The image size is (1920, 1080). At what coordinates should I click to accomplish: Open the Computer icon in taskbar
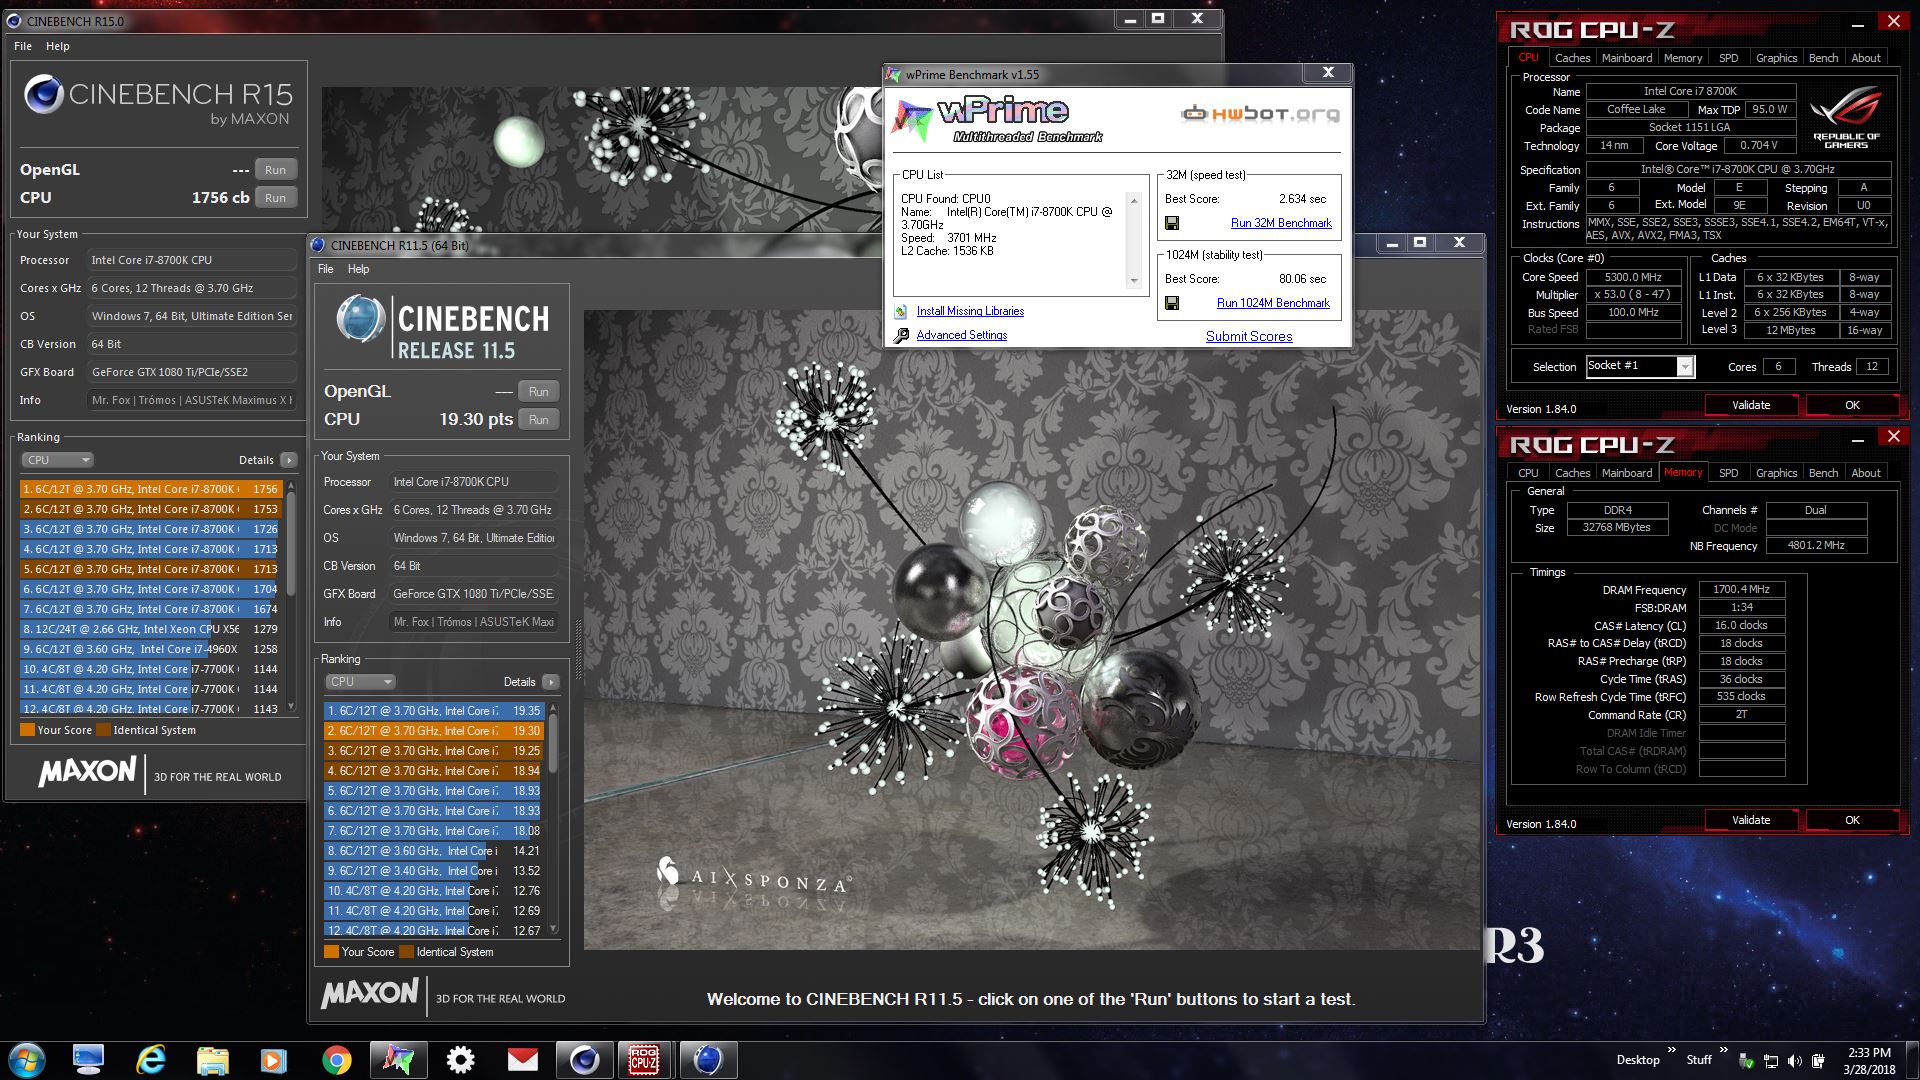point(88,1060)
